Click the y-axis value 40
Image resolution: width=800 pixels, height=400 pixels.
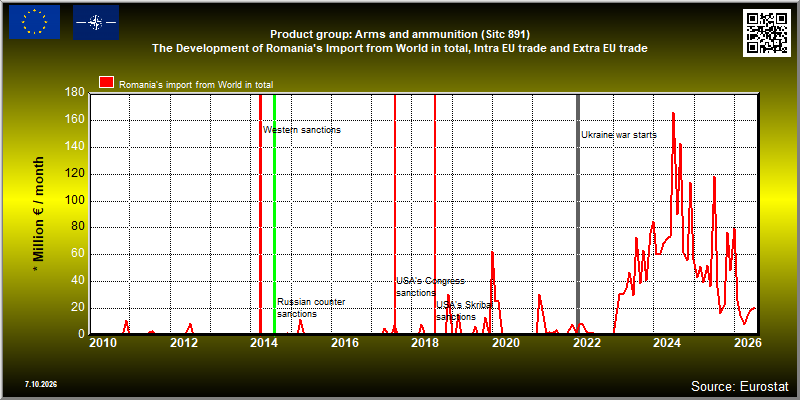[x=78, y=281]
